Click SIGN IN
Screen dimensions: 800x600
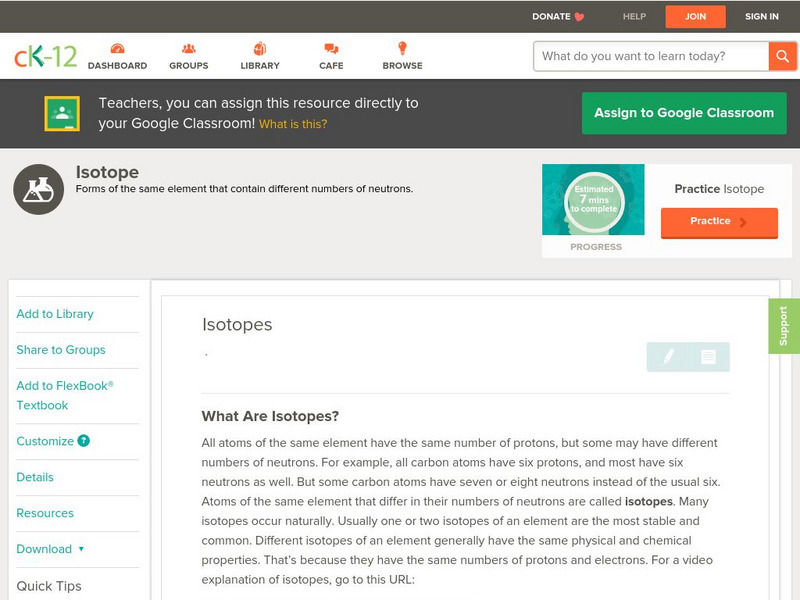click(x=762, y=16)
